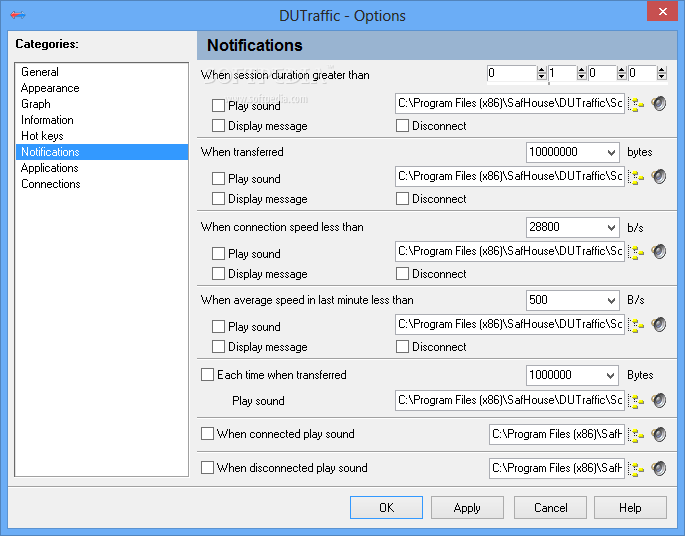Open the 500 B/s dropdown
Screen dimensions: 685x536
(611, 301)
